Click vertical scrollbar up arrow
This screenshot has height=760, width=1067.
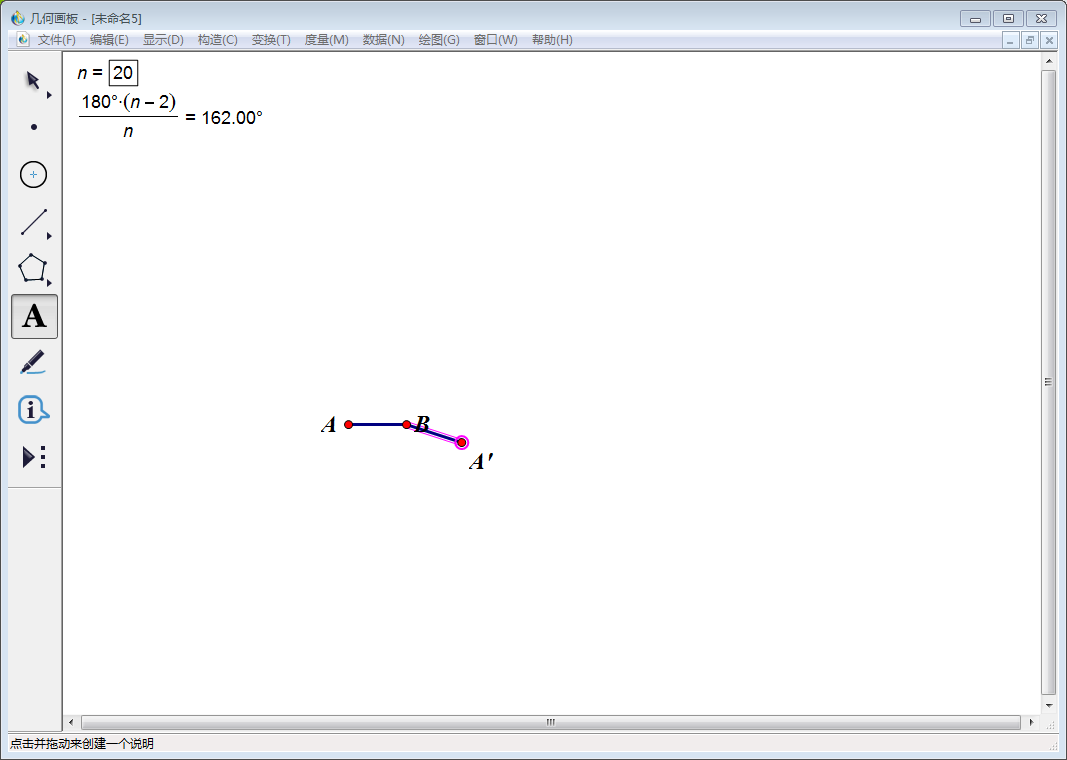point(1049,62)
